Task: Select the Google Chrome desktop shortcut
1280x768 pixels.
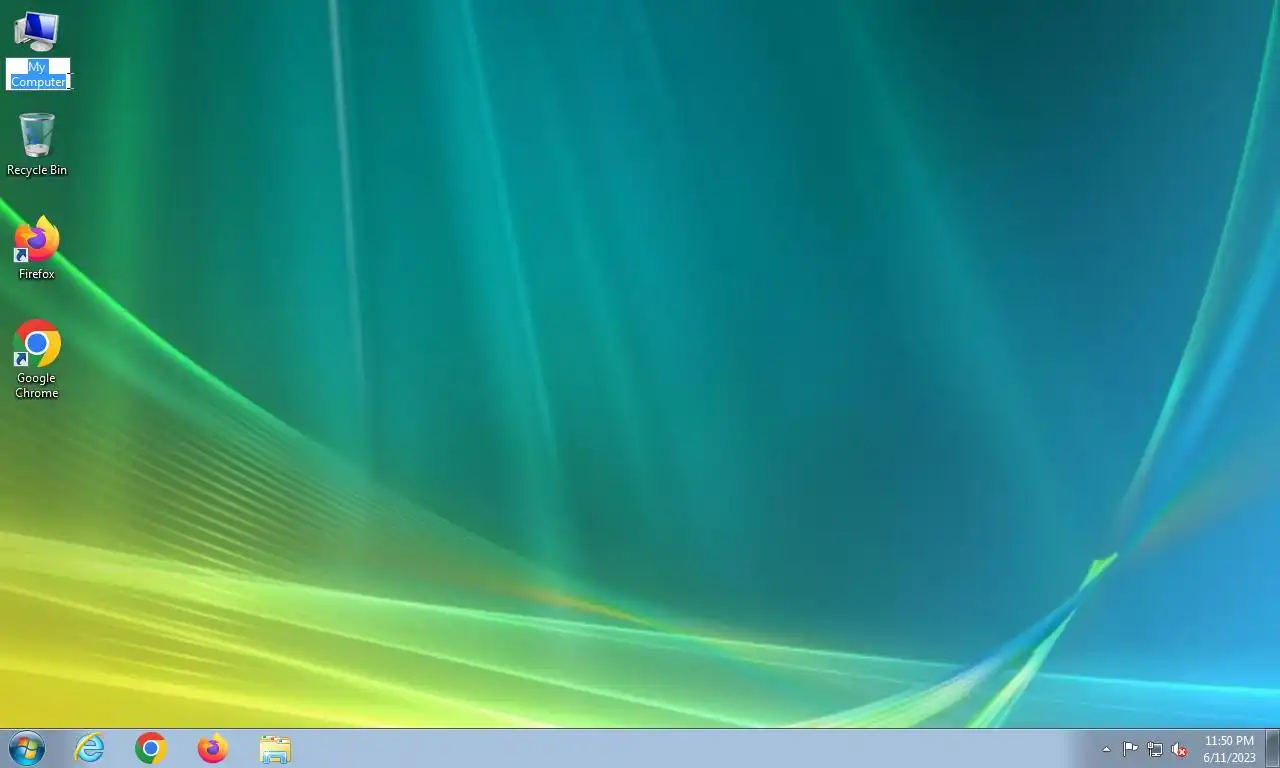Action: 37,343
